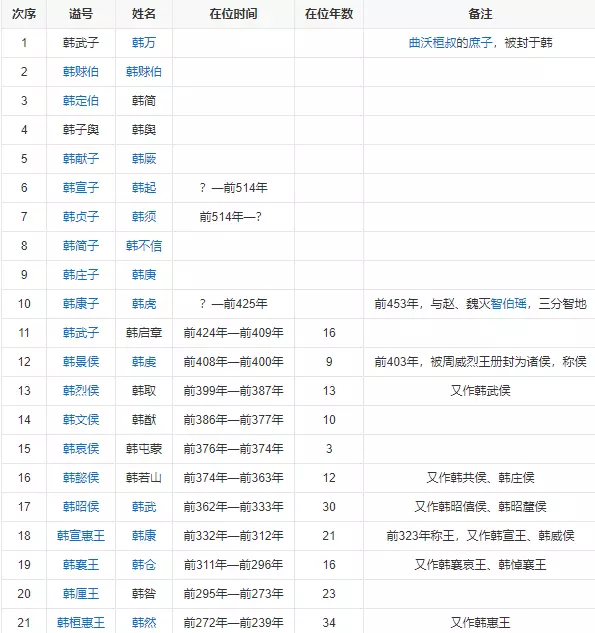Select the 前362年—前333年 reign cell
This screenshot has width=595, height=633.
click(233, 507)
